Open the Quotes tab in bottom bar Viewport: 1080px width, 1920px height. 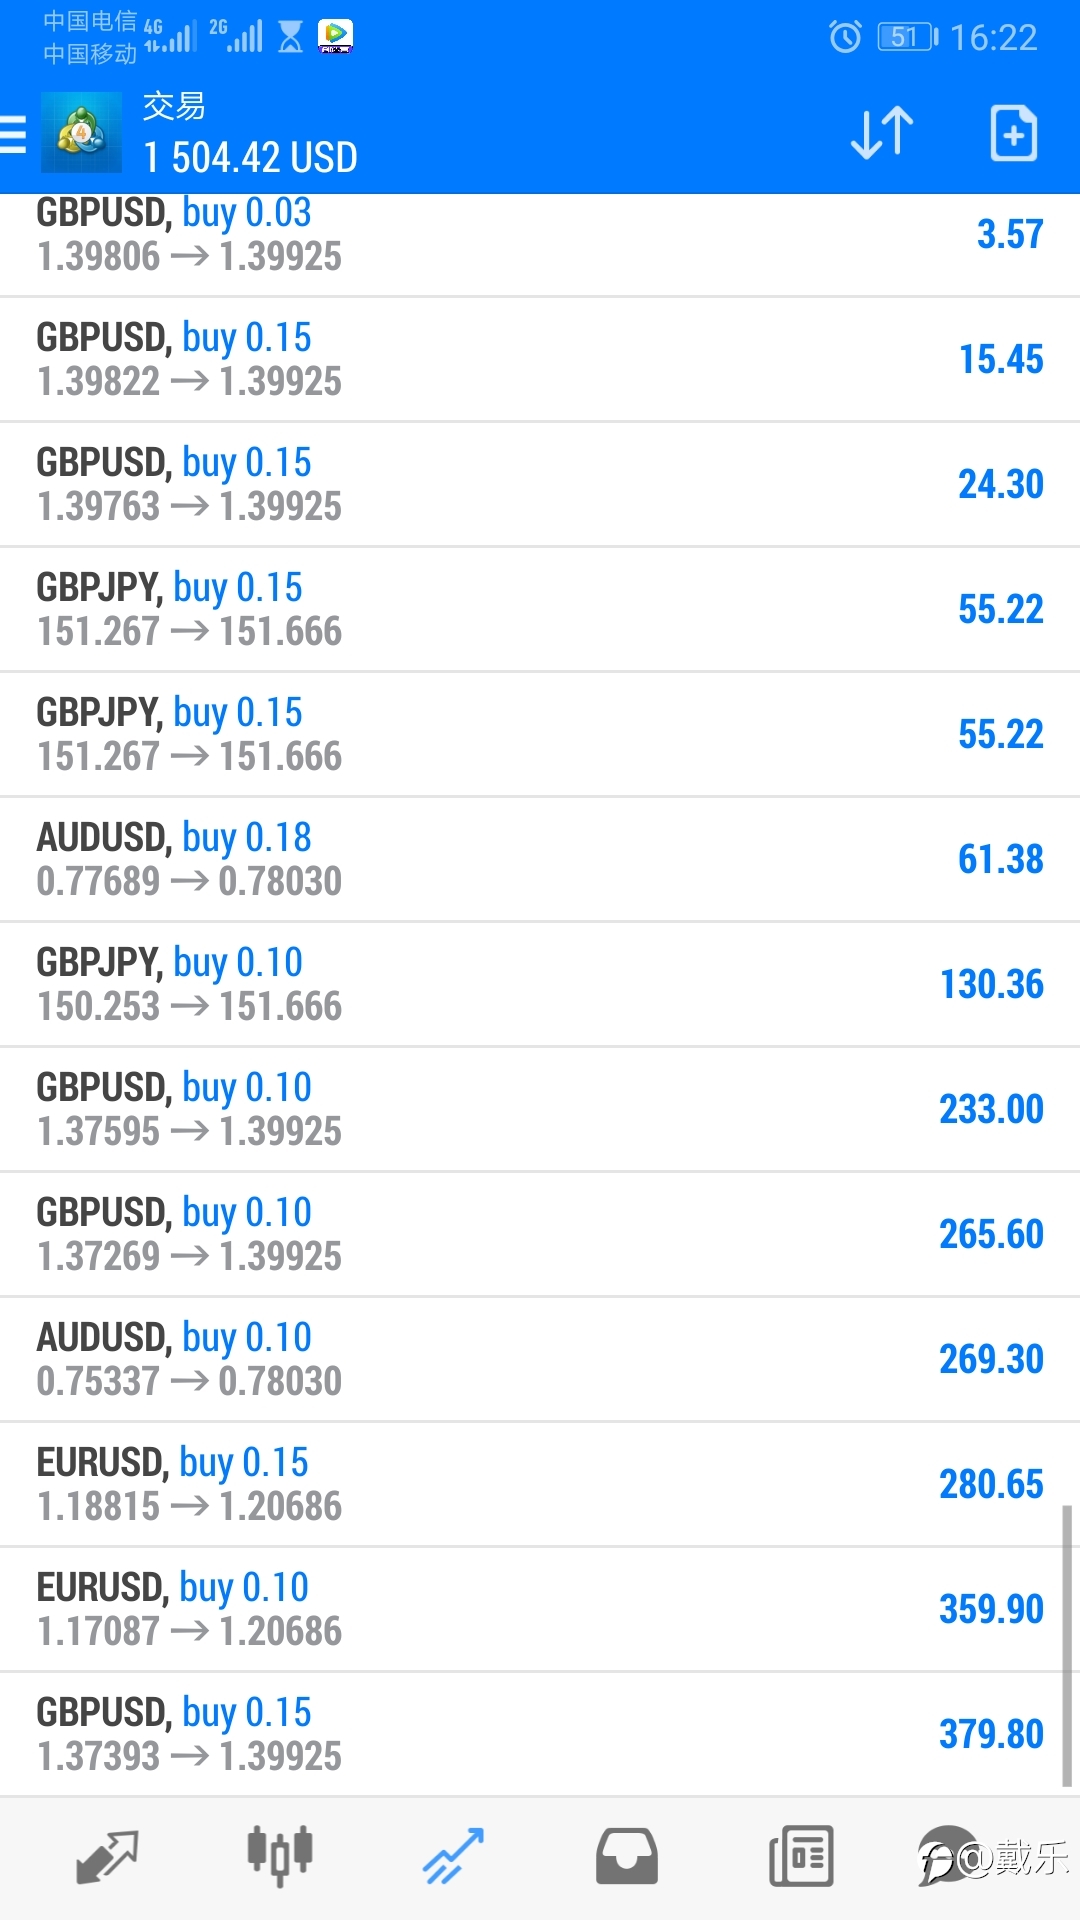[107, 1857]
